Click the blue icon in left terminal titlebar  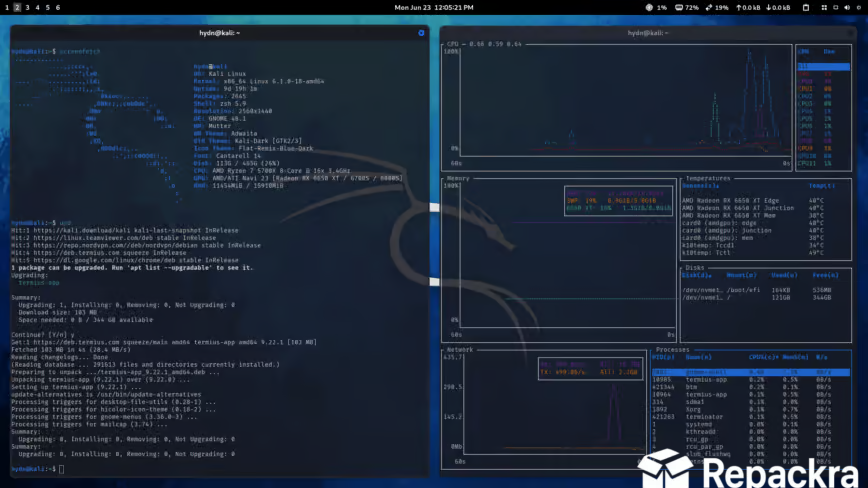click(x=421, y=33)
